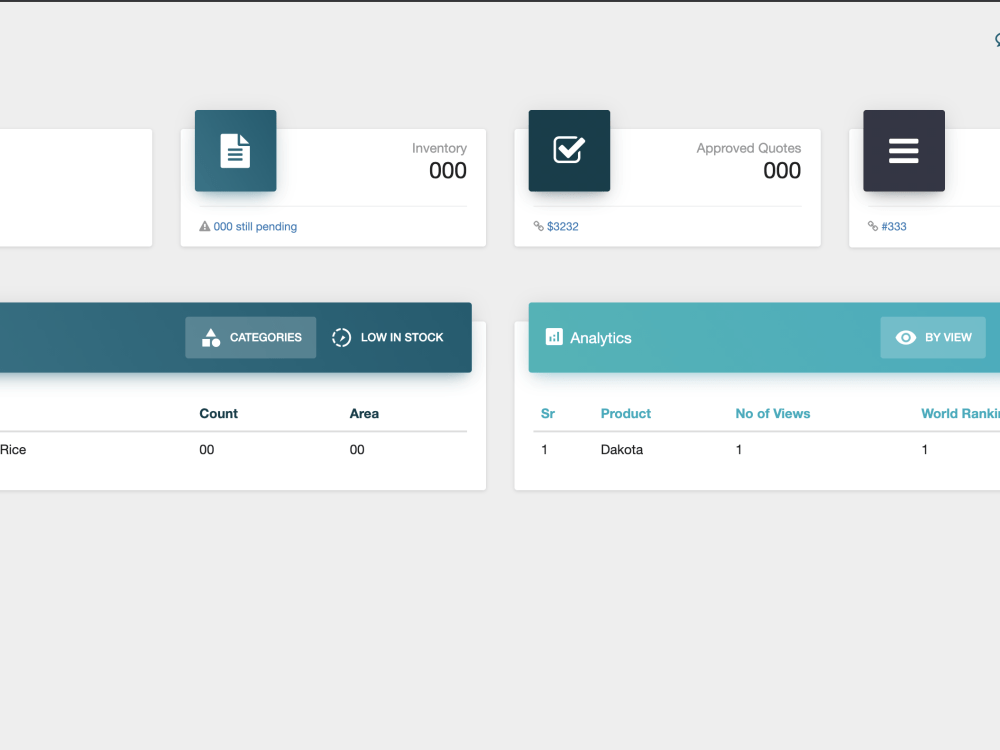
Task: Click the Product column header
Action: [x=626, y=413]
